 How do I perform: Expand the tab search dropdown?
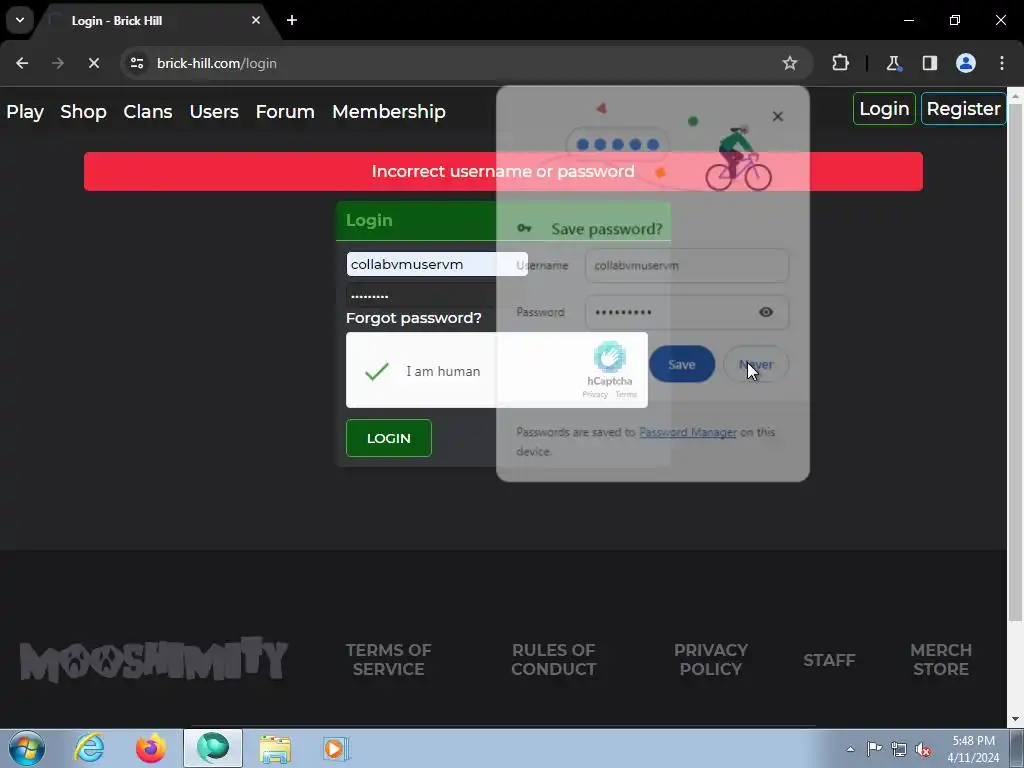coord(20,20)
